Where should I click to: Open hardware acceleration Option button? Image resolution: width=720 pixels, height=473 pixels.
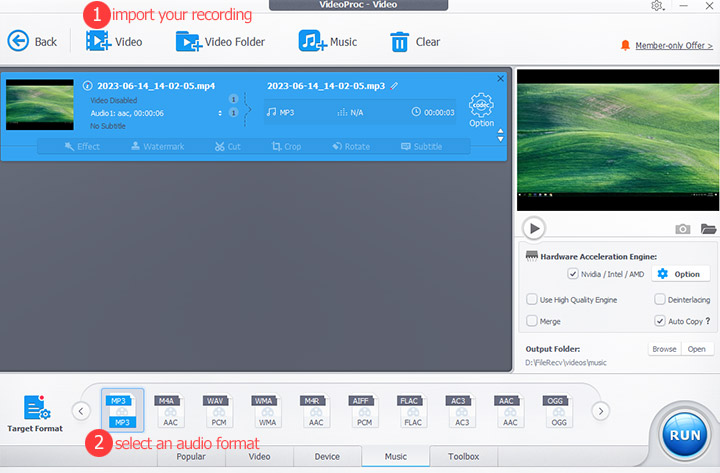[x=680, y=274]
